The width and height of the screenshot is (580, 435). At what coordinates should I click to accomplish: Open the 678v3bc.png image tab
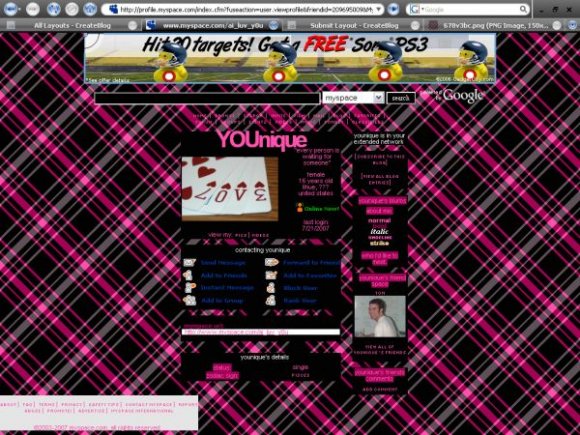[495, 26]
